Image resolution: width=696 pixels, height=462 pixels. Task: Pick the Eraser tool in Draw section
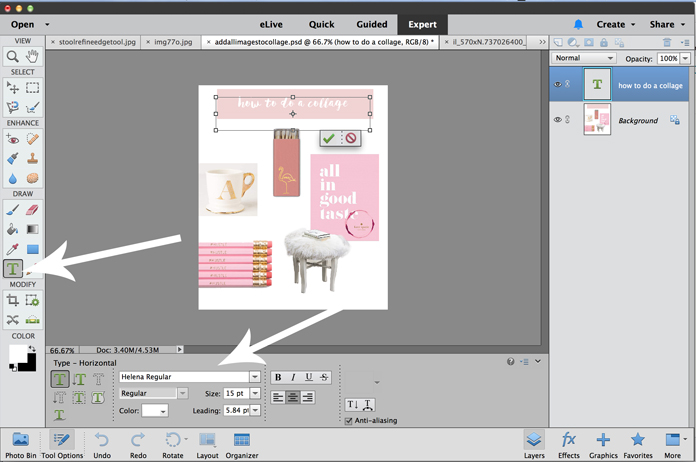(x=32, y=211)
